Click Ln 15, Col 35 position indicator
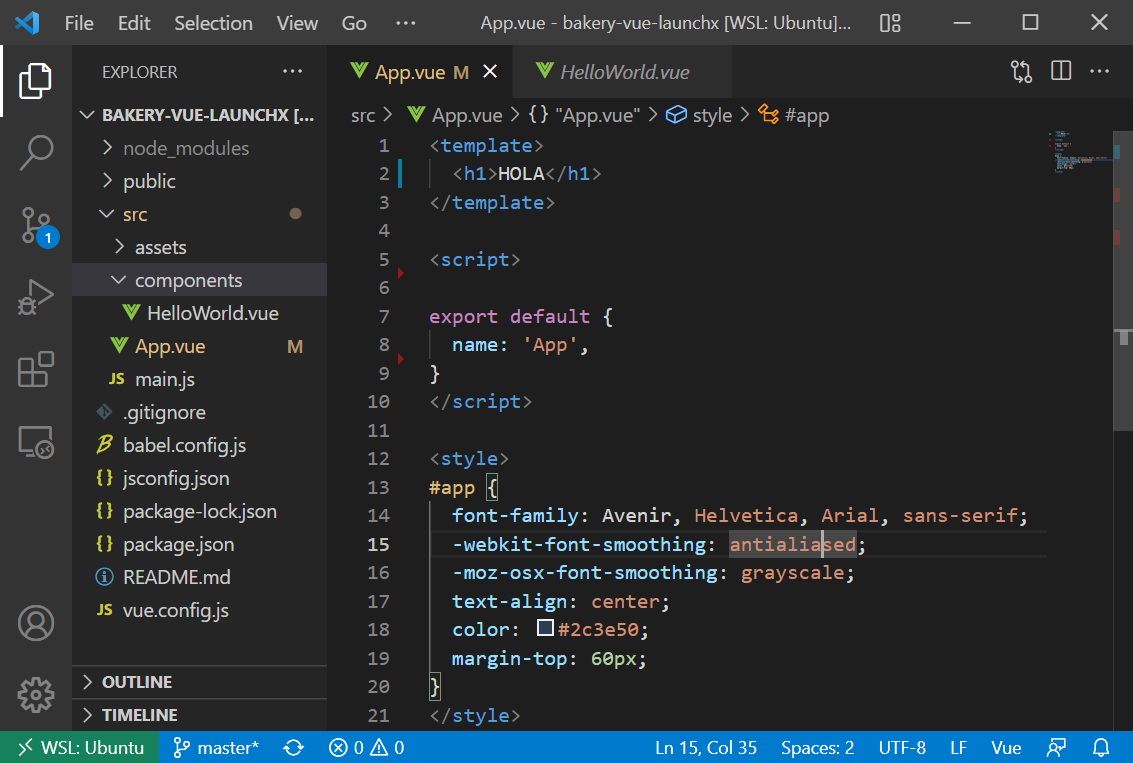Screen dimensions: 1133x763 pos(706,748)
